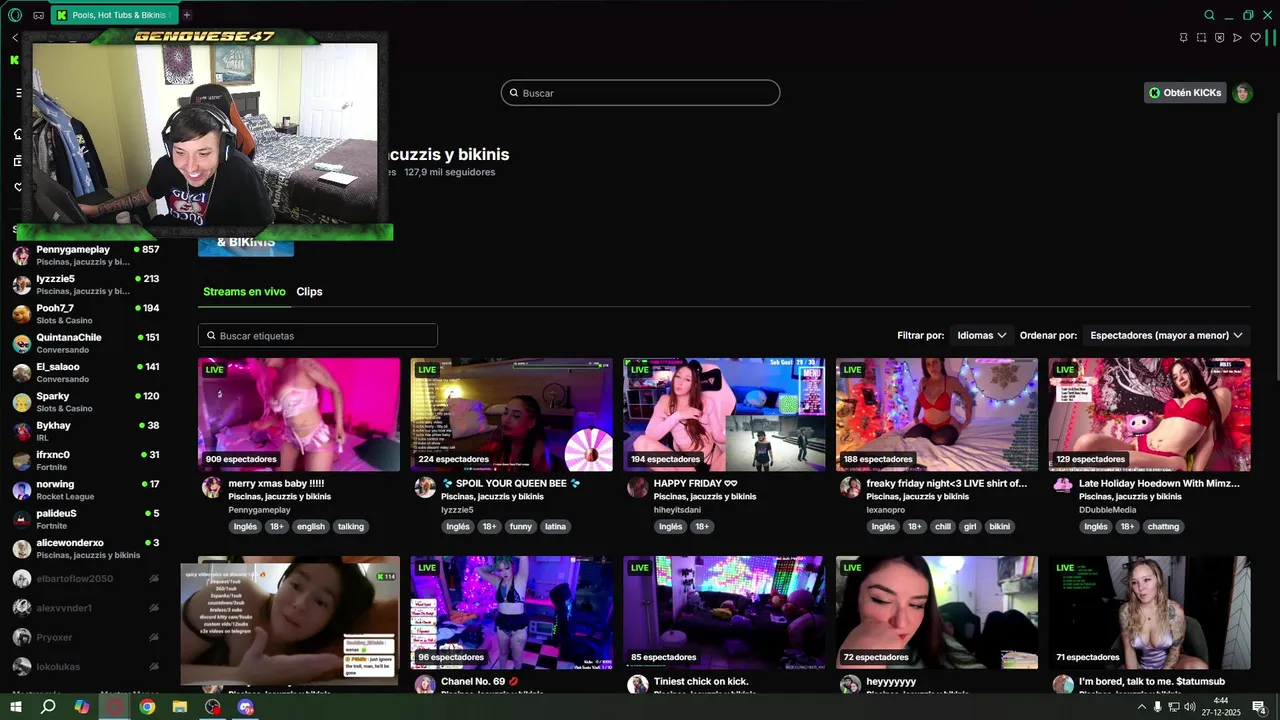
Task: Open Discord from the taskbar
Action: pos(246,707)
